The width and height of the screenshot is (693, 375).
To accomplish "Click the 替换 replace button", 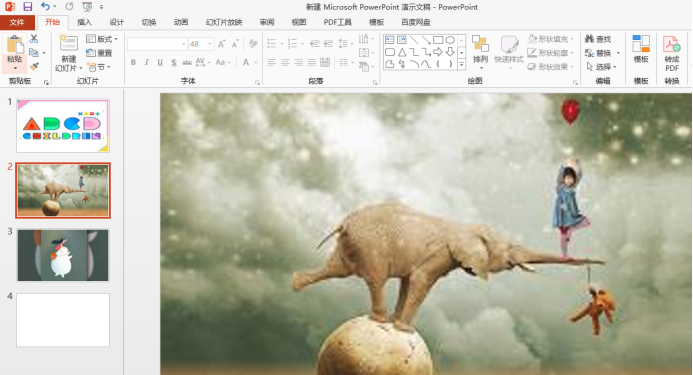I will [598, 53].
